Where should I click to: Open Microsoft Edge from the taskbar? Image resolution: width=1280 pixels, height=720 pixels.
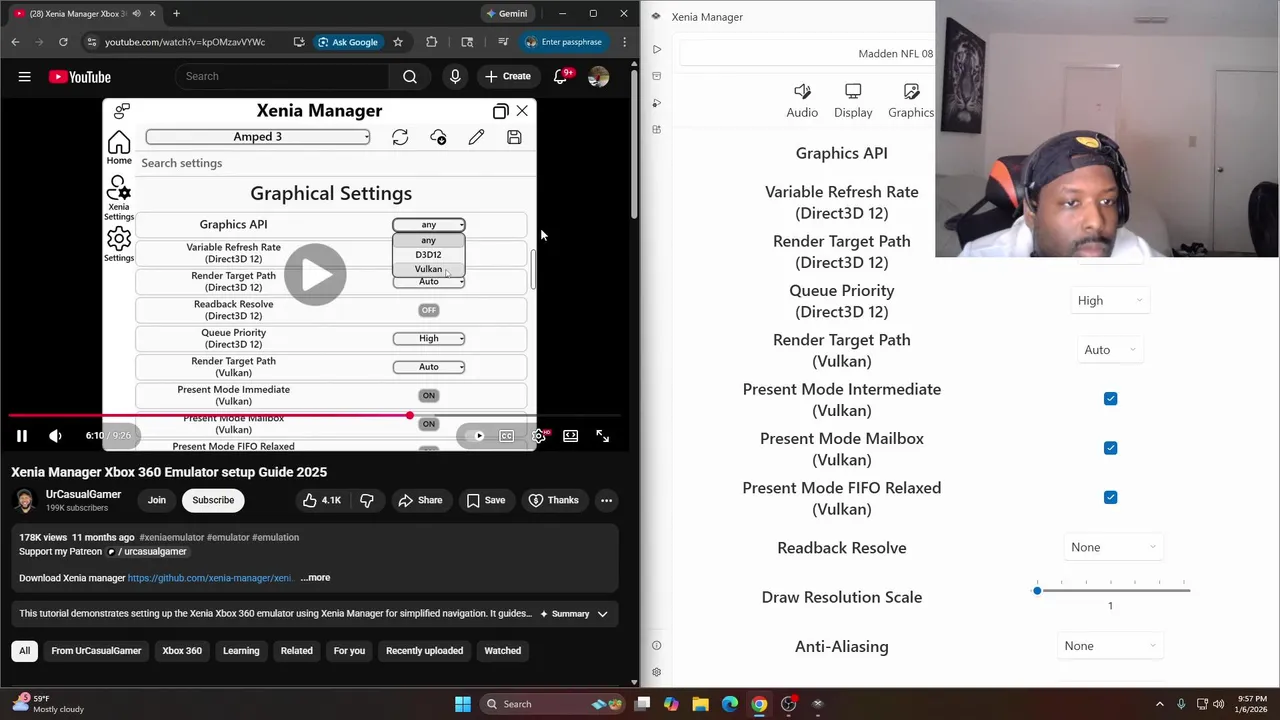click(730, 704)
